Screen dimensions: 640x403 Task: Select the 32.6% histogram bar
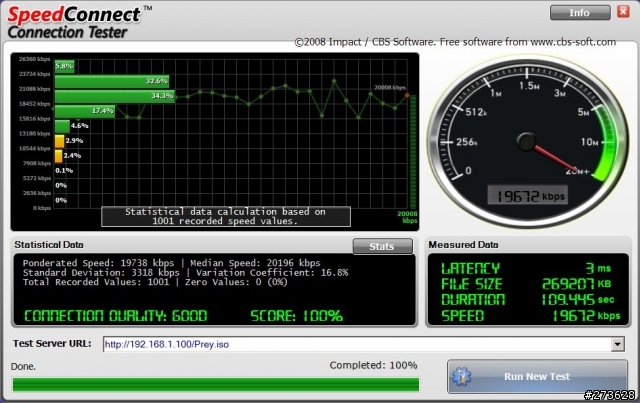(x=112, y=81)
